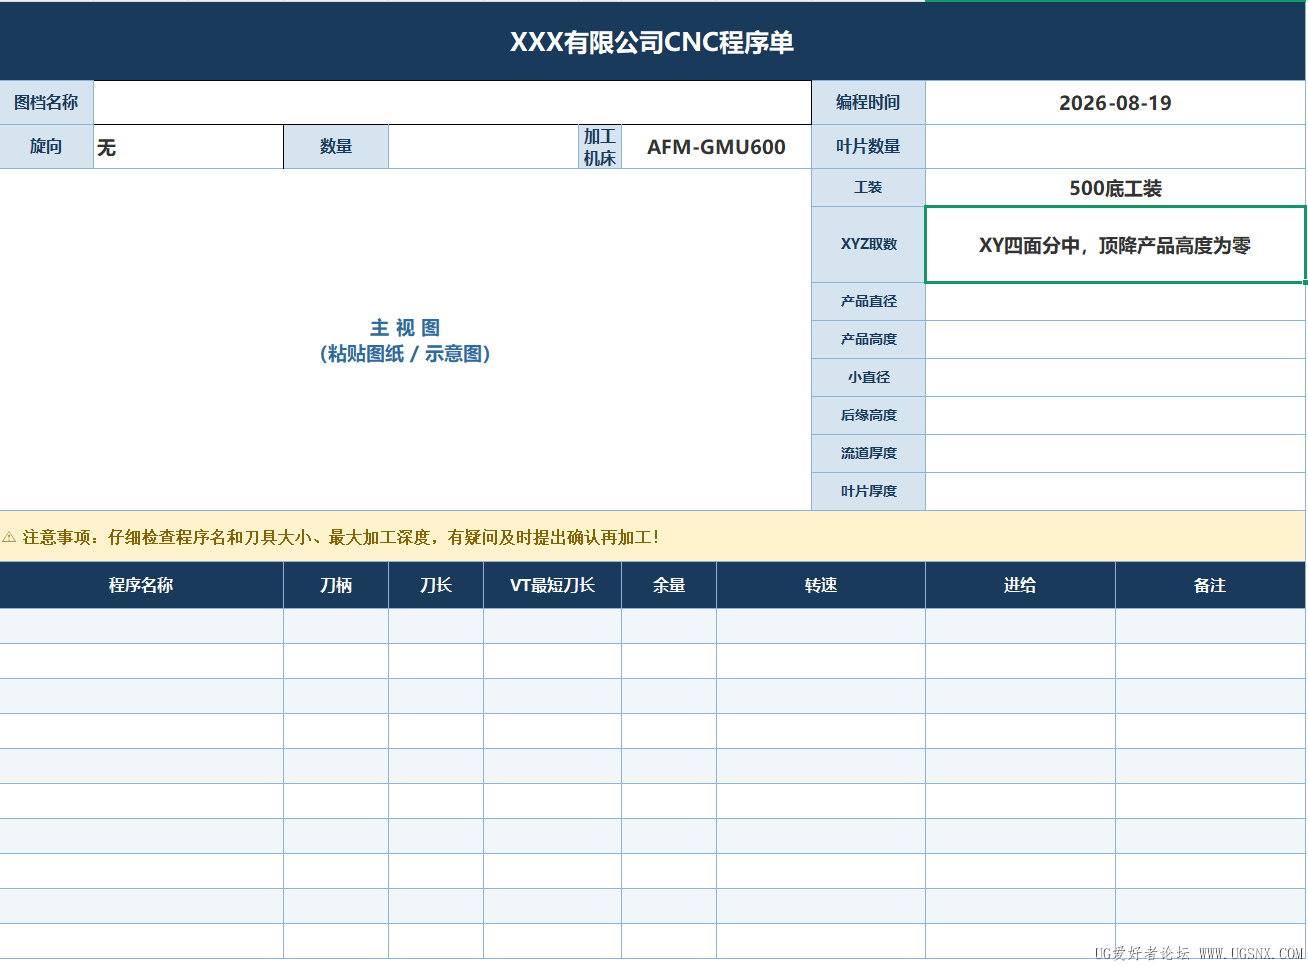Click the 叶片数量 label cell
The image size is (1308, 966).
tap(868, 147)
